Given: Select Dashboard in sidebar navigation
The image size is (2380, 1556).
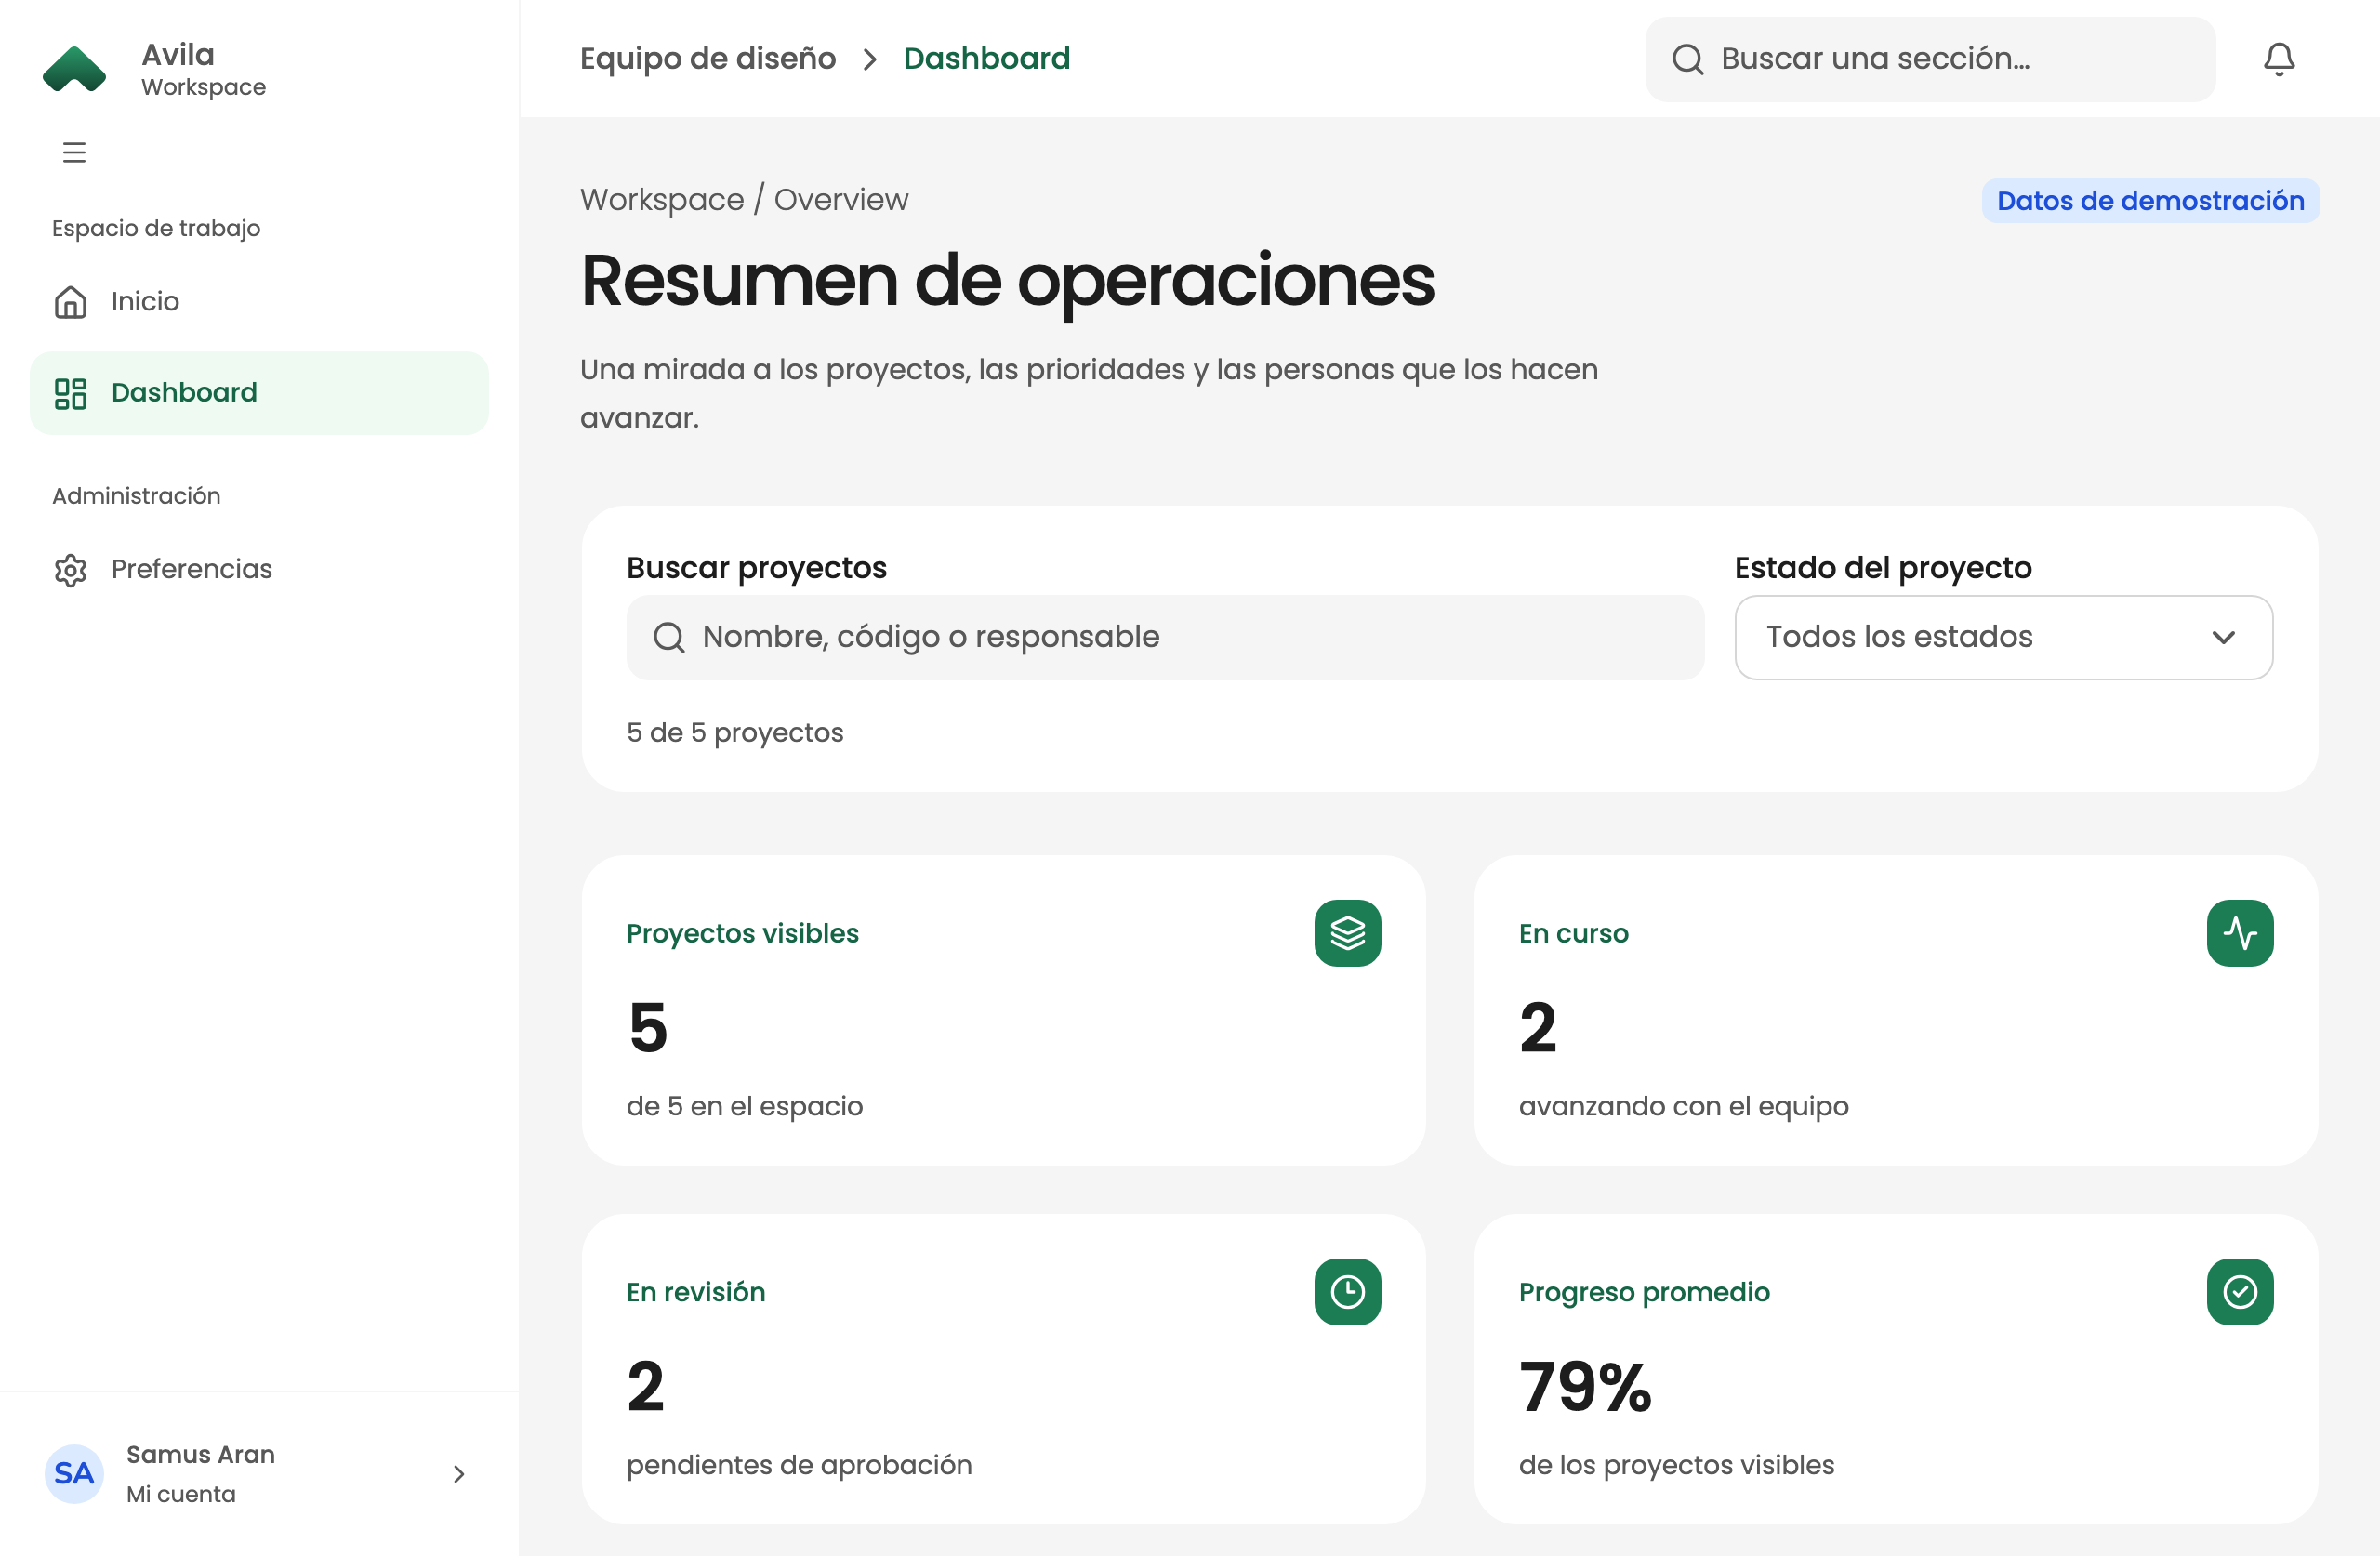Looking at the screenshot, I should [259, 393].
